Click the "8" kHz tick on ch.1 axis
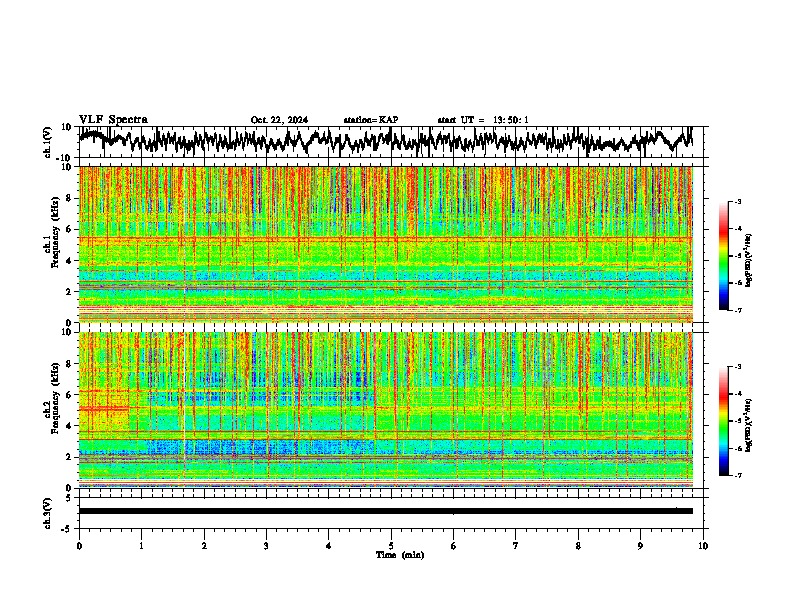This screenshot has height=612, width=792. click(69, 198)
